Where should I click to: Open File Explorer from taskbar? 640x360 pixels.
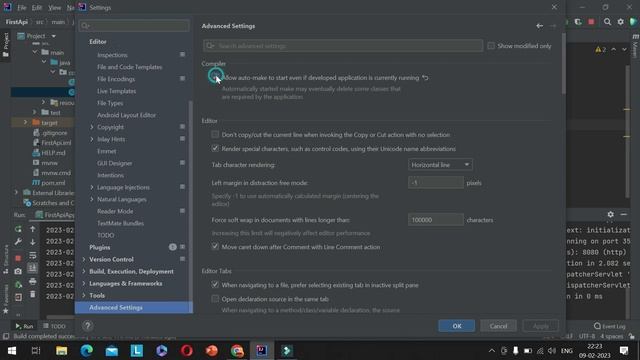(62, 351)
